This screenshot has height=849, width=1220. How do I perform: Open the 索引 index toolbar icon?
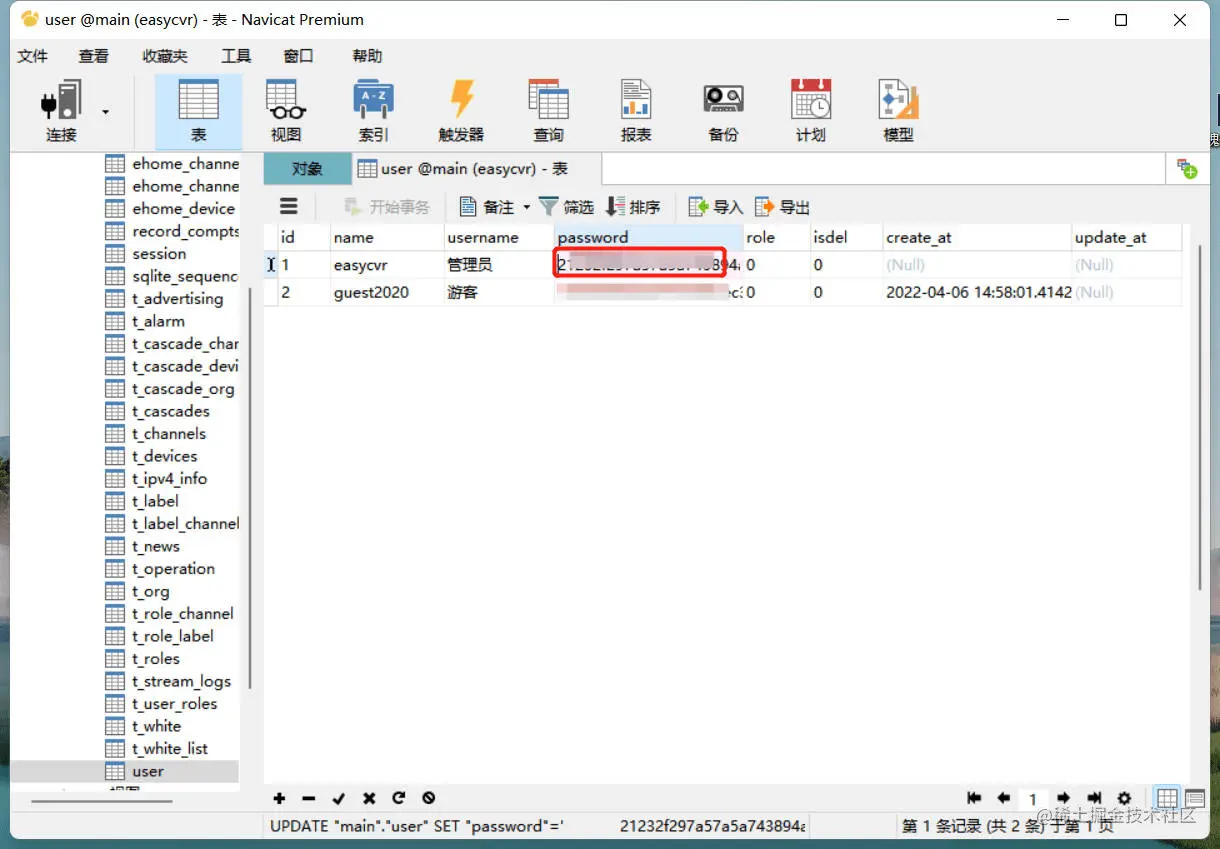[x=373, y=111]
